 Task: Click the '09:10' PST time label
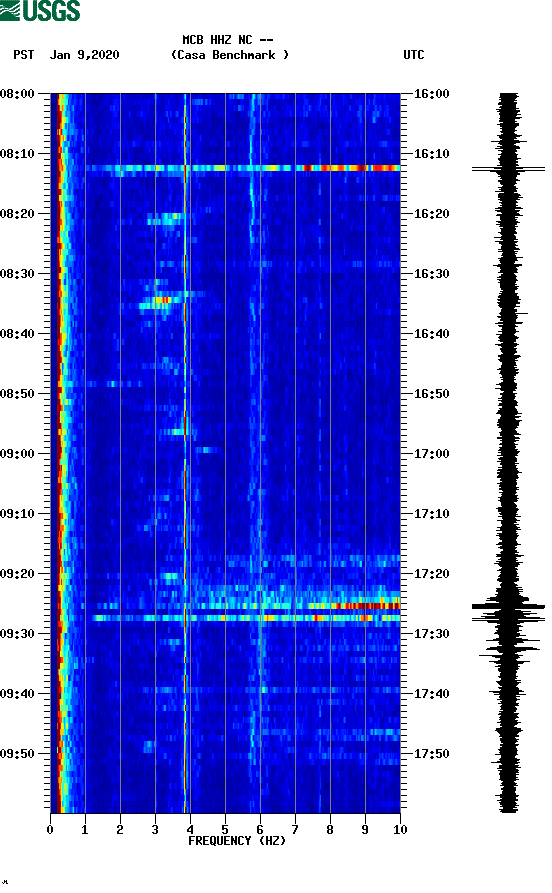pos(17,514)
